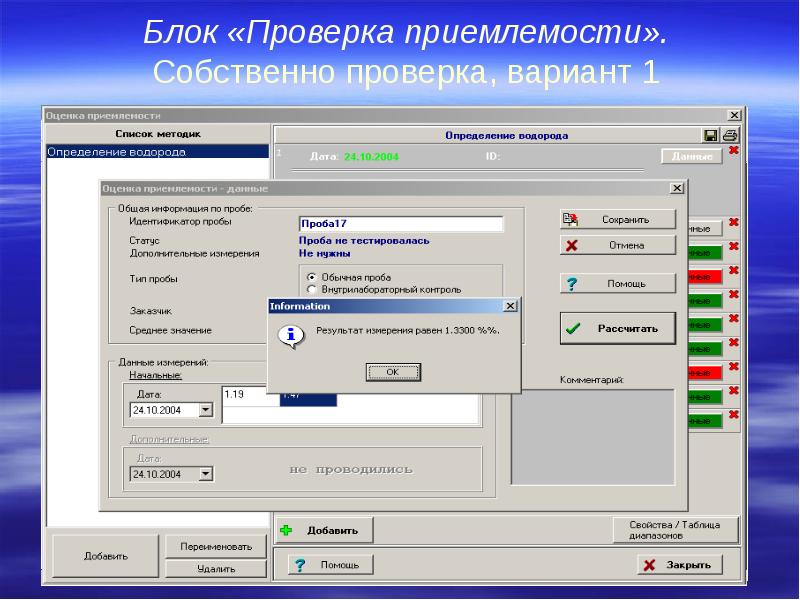Viewport: 800px width, 600px height.
Task: Click the green checkmark on Рассчитать
Action: pos(572,327)
